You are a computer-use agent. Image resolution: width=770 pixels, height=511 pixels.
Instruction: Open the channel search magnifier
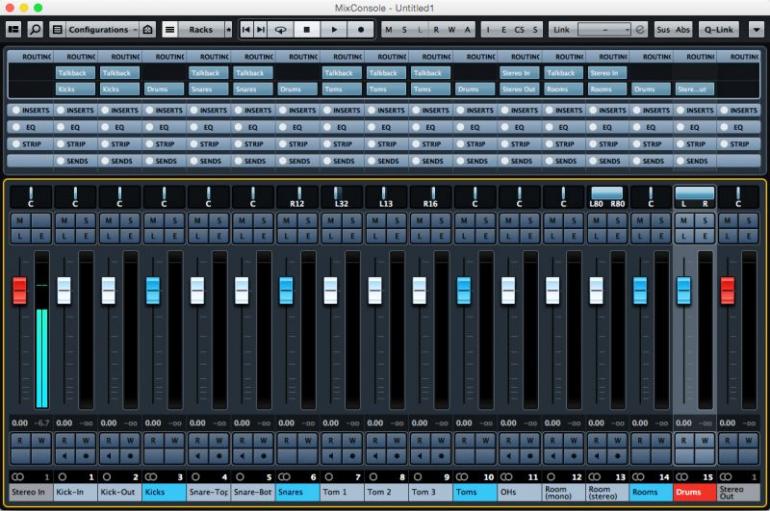(x=35, y=29)
